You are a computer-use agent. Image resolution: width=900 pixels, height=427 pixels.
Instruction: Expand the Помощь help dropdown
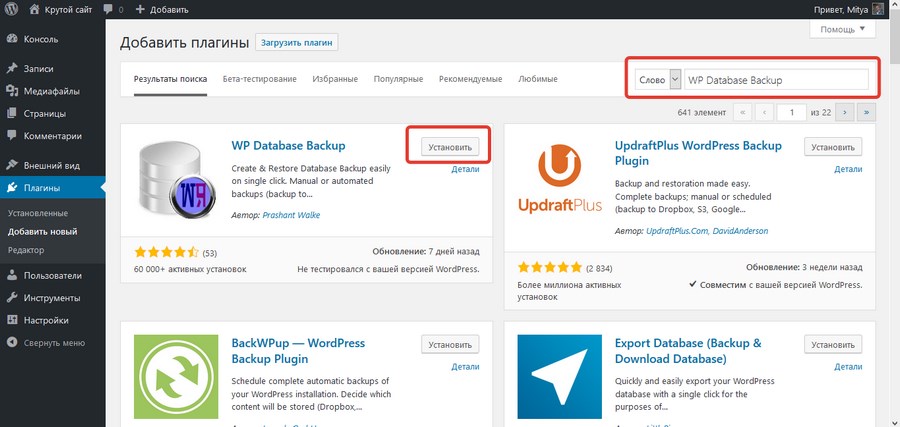[842, 29]
